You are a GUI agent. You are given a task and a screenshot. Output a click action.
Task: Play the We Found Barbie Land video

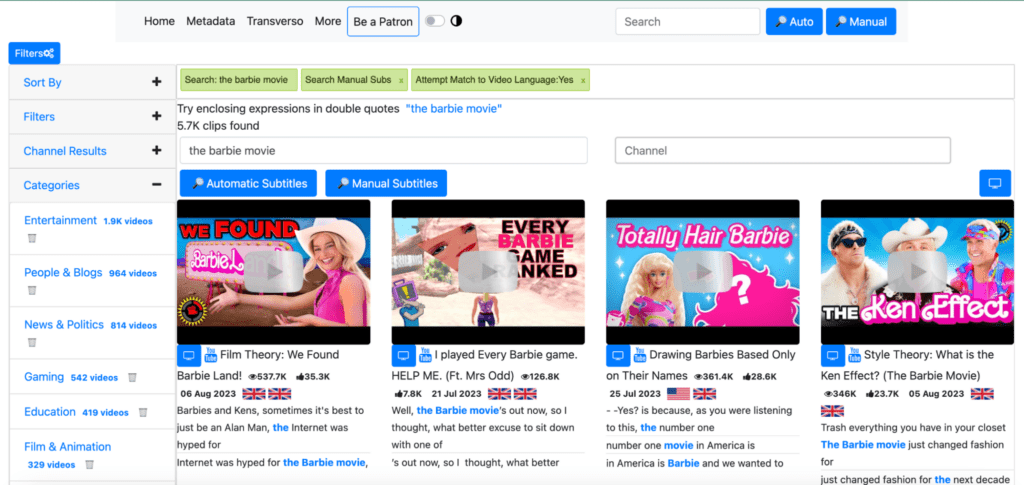pos(274,272)
